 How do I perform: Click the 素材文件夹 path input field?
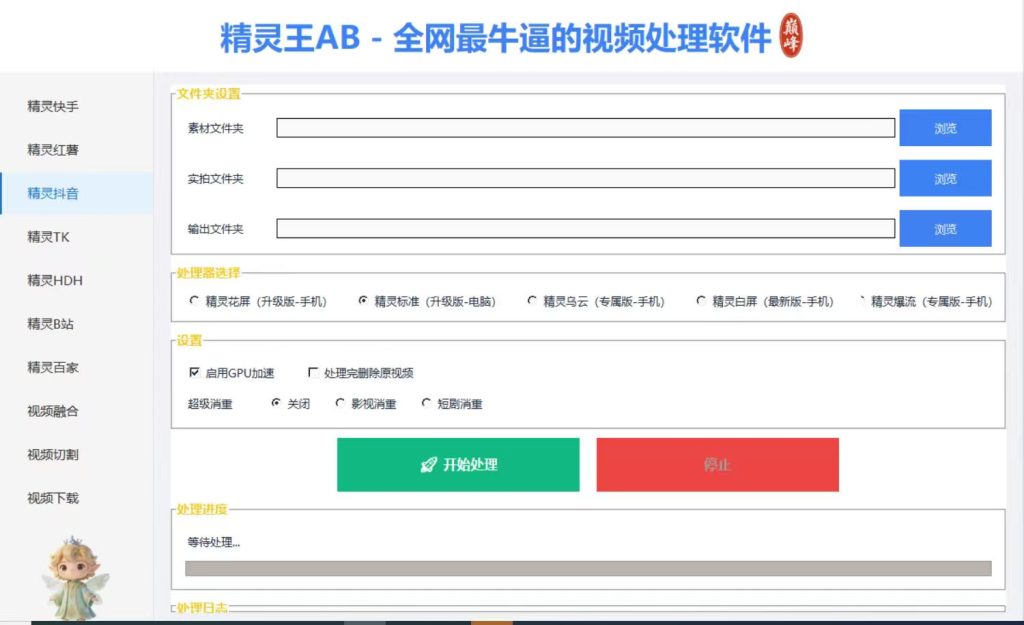point(585,128)
